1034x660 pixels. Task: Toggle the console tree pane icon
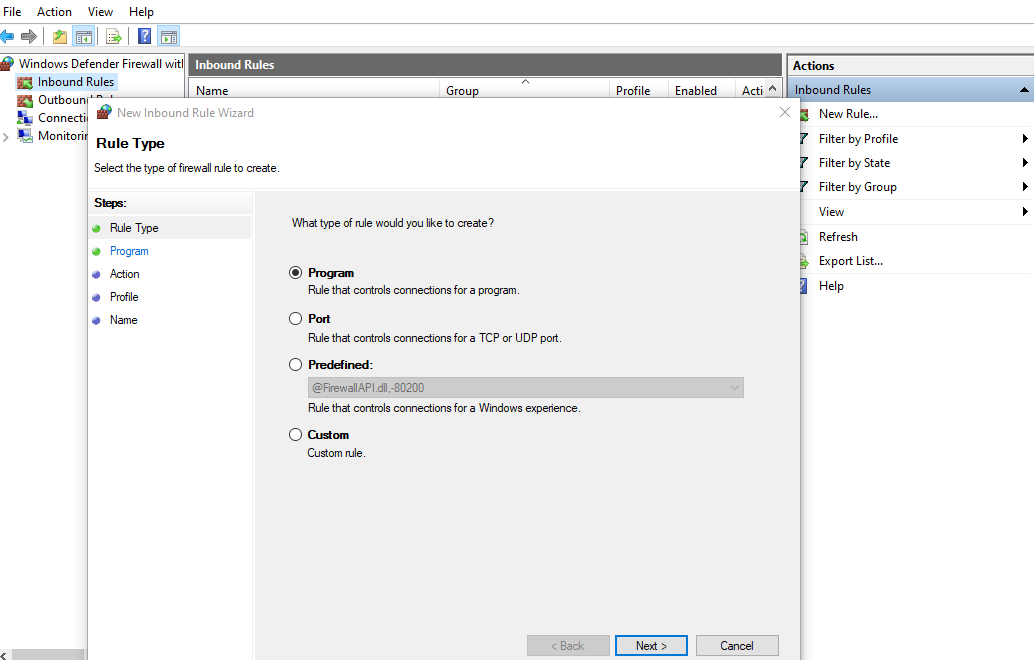click(85, 35)
